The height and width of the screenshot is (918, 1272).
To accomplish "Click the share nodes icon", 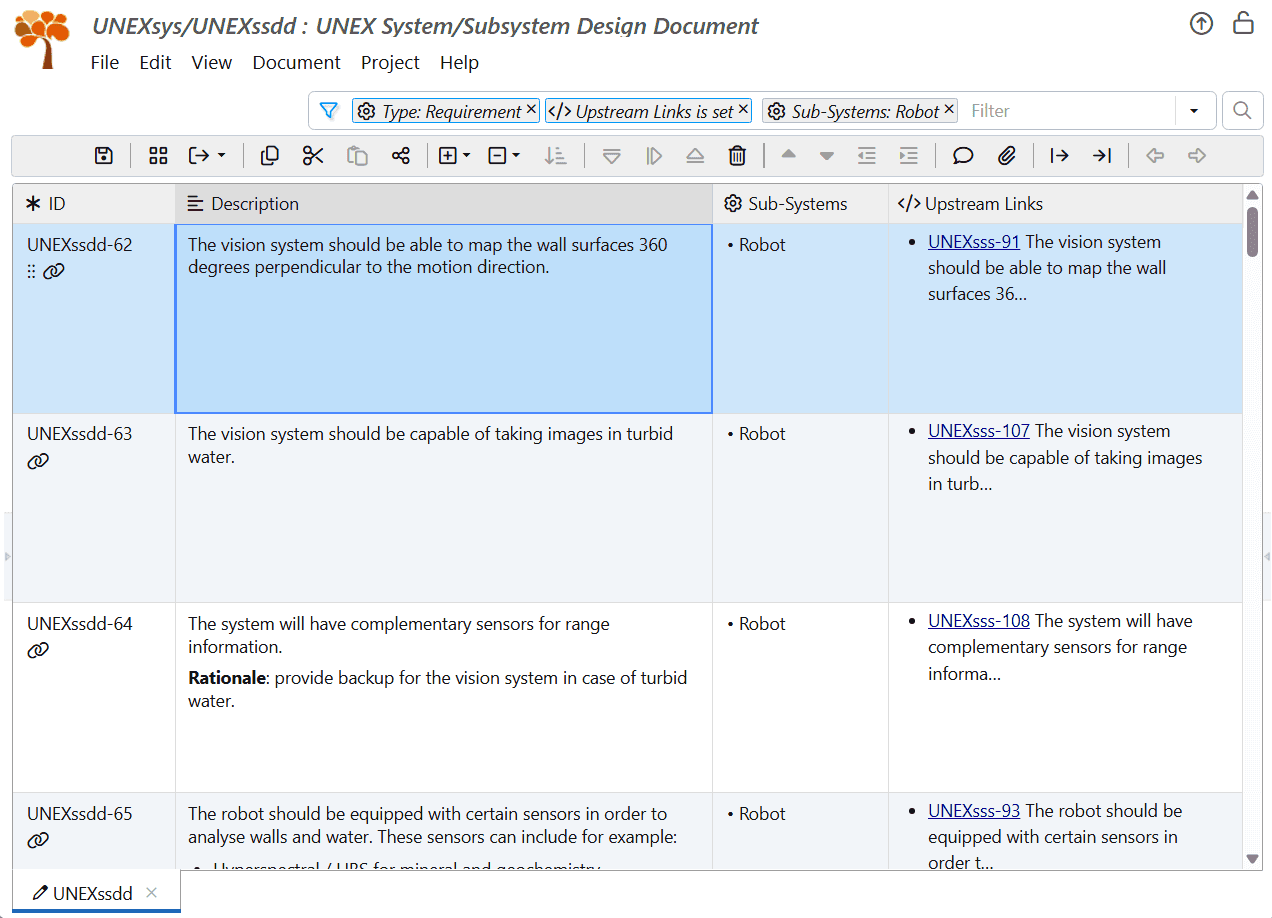I will pos(401,155).
